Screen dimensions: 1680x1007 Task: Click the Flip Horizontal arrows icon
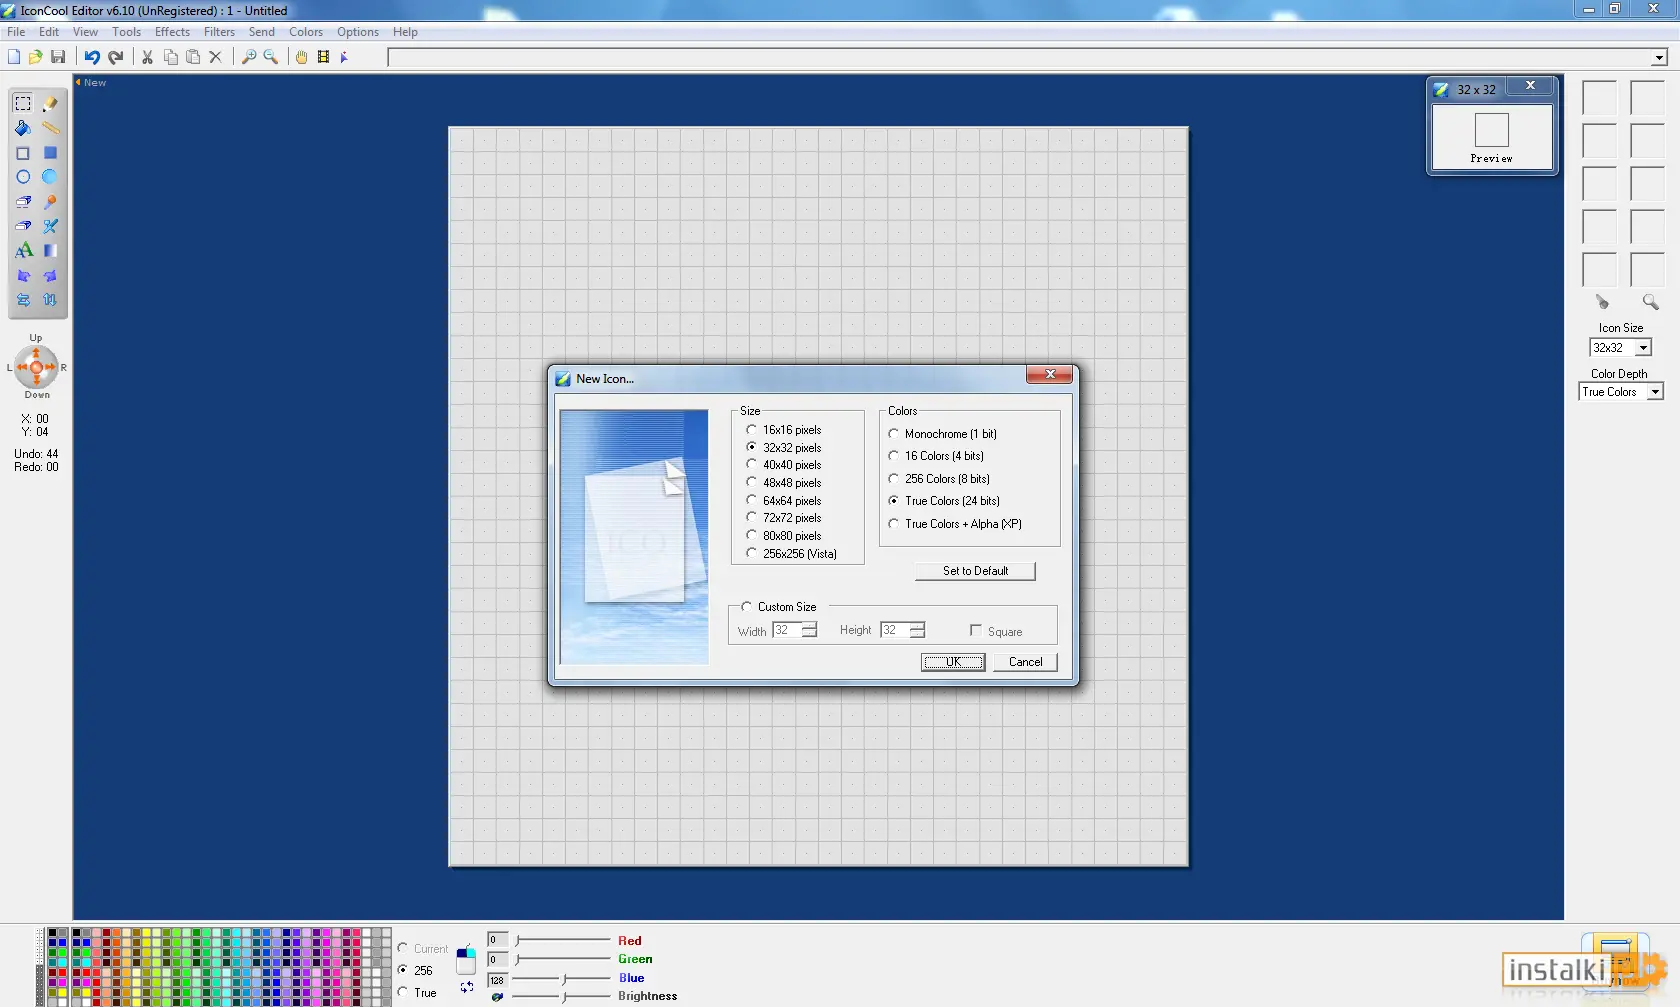[x=23, y=300]
